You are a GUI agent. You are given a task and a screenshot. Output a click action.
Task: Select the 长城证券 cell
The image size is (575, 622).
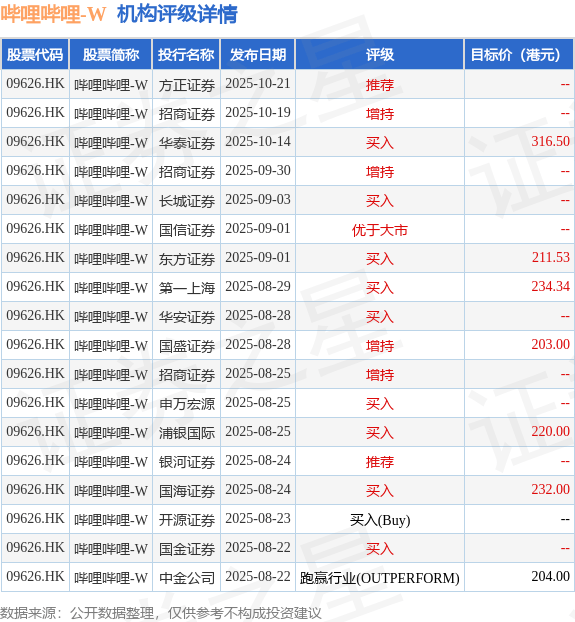pyautogui.click(x=187, y=201)
